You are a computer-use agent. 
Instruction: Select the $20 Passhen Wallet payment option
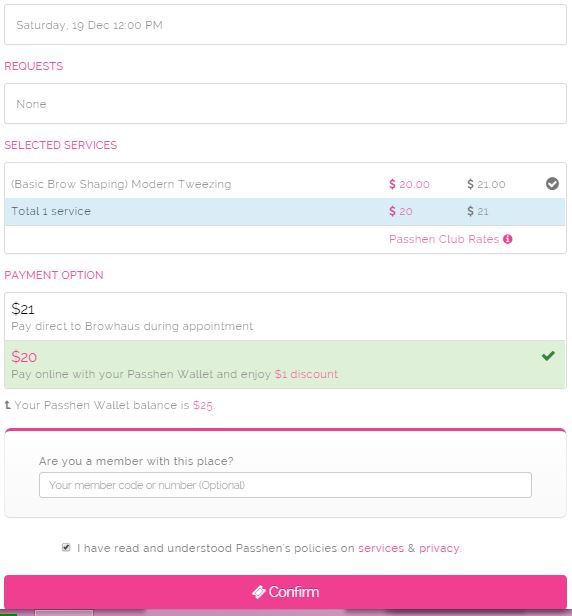[285, 365]
